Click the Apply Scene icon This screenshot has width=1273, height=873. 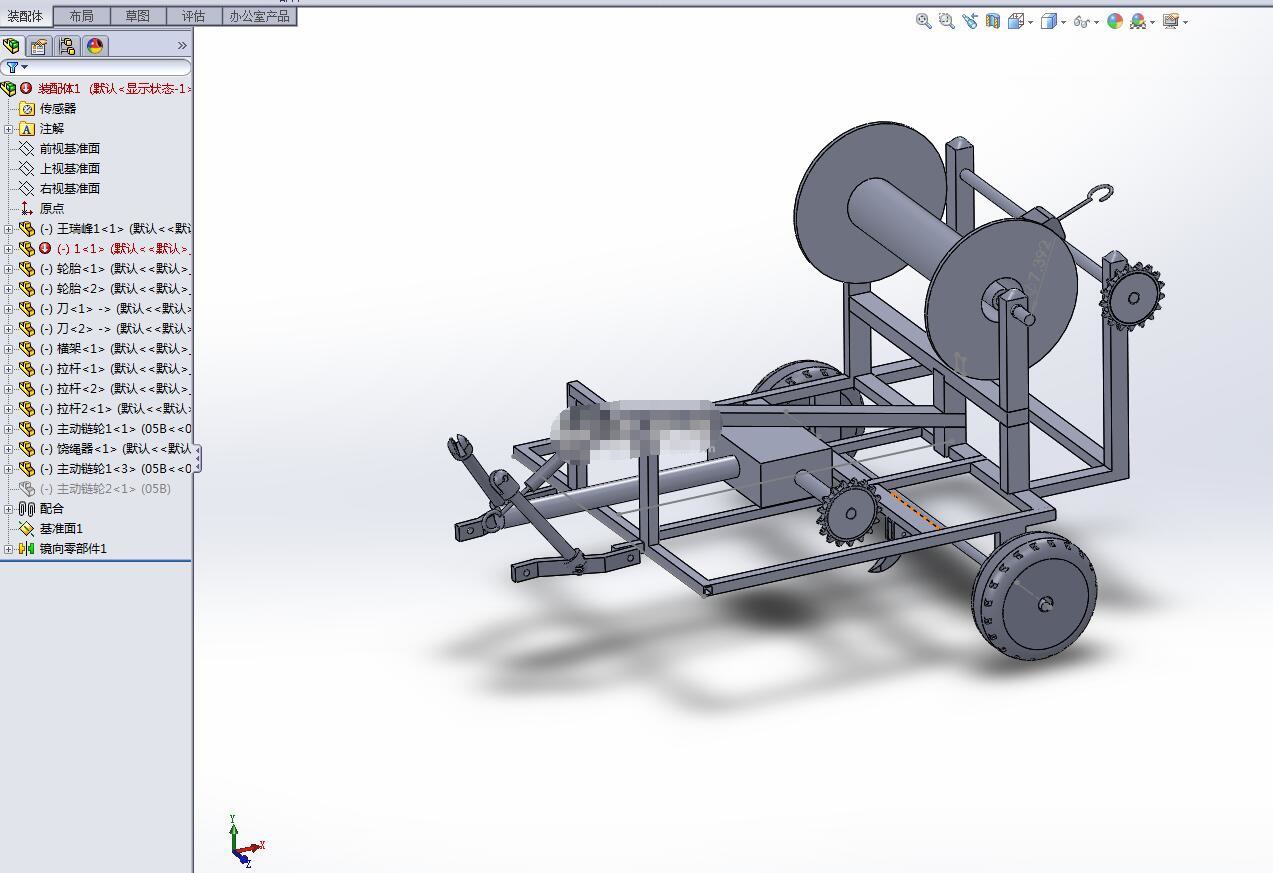[1138, 21]
